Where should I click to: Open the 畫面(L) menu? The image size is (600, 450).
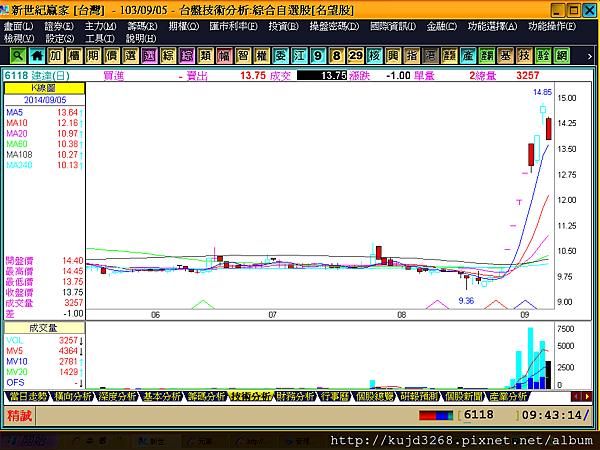18,26
